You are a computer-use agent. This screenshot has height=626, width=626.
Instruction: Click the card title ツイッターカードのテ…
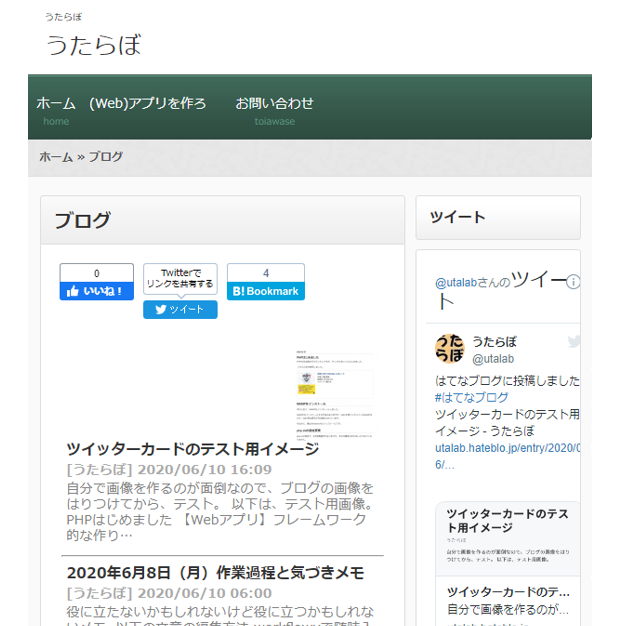[508, 592]
